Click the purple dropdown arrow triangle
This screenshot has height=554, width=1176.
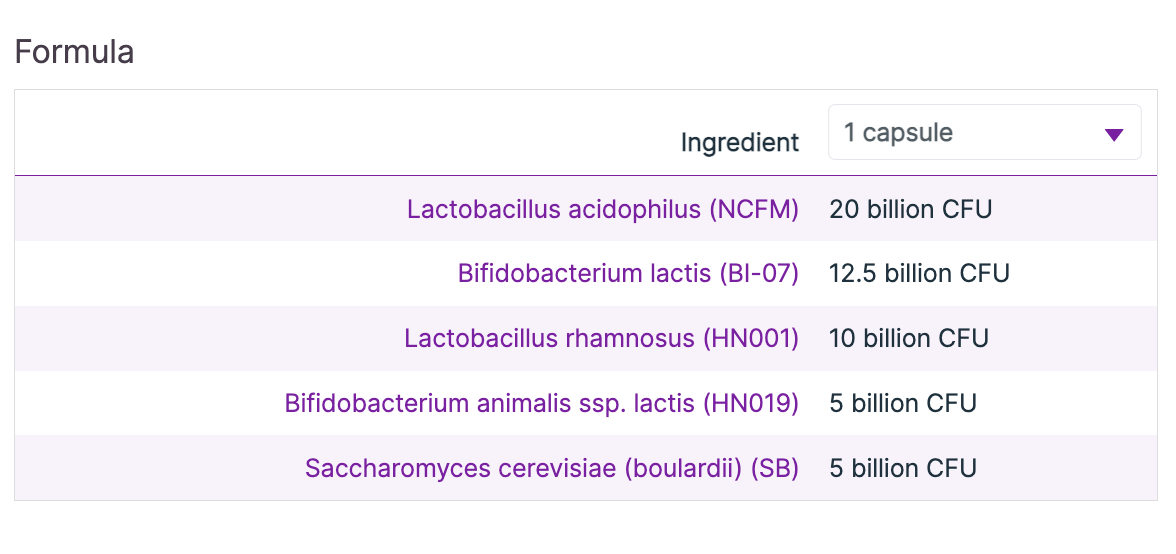tap(1114, 135)
